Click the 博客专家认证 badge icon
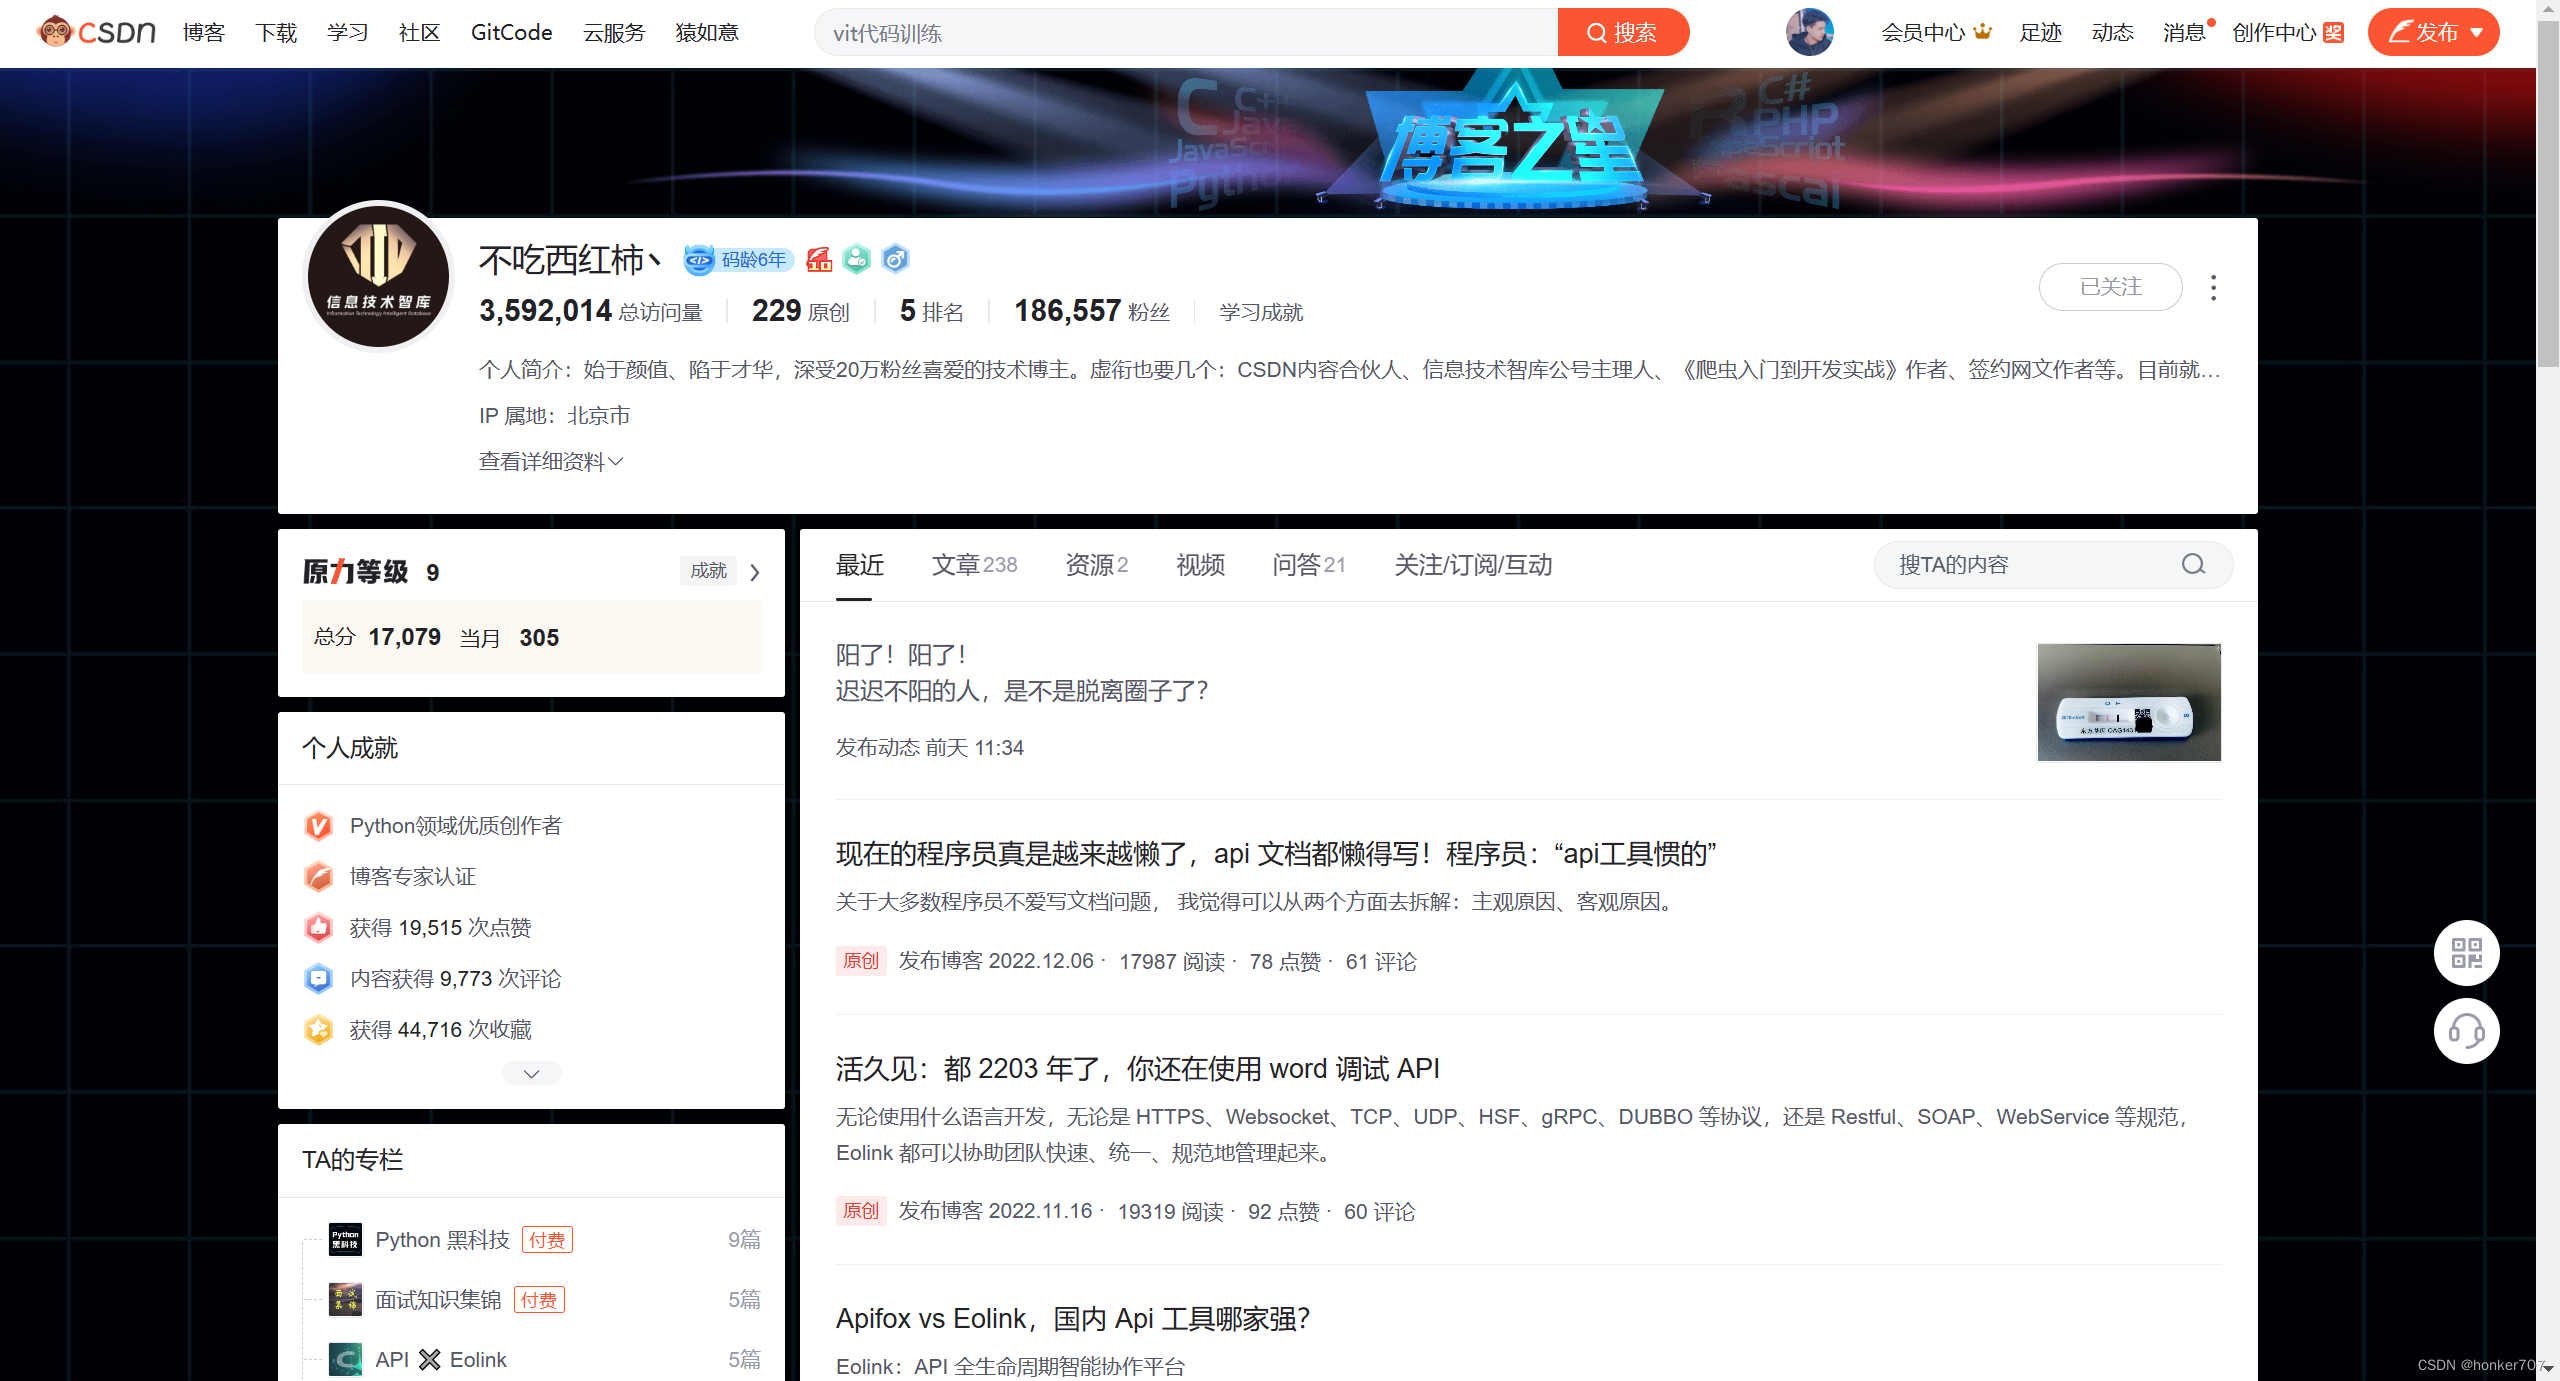The width and height of the screenshot is (2560, 1381). pyautogui.click(x=318, y=877)
